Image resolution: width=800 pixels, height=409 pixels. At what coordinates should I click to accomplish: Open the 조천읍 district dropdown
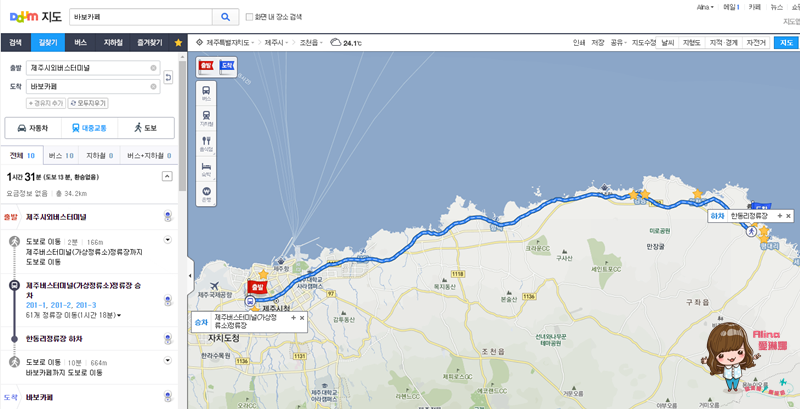(311, 43)
